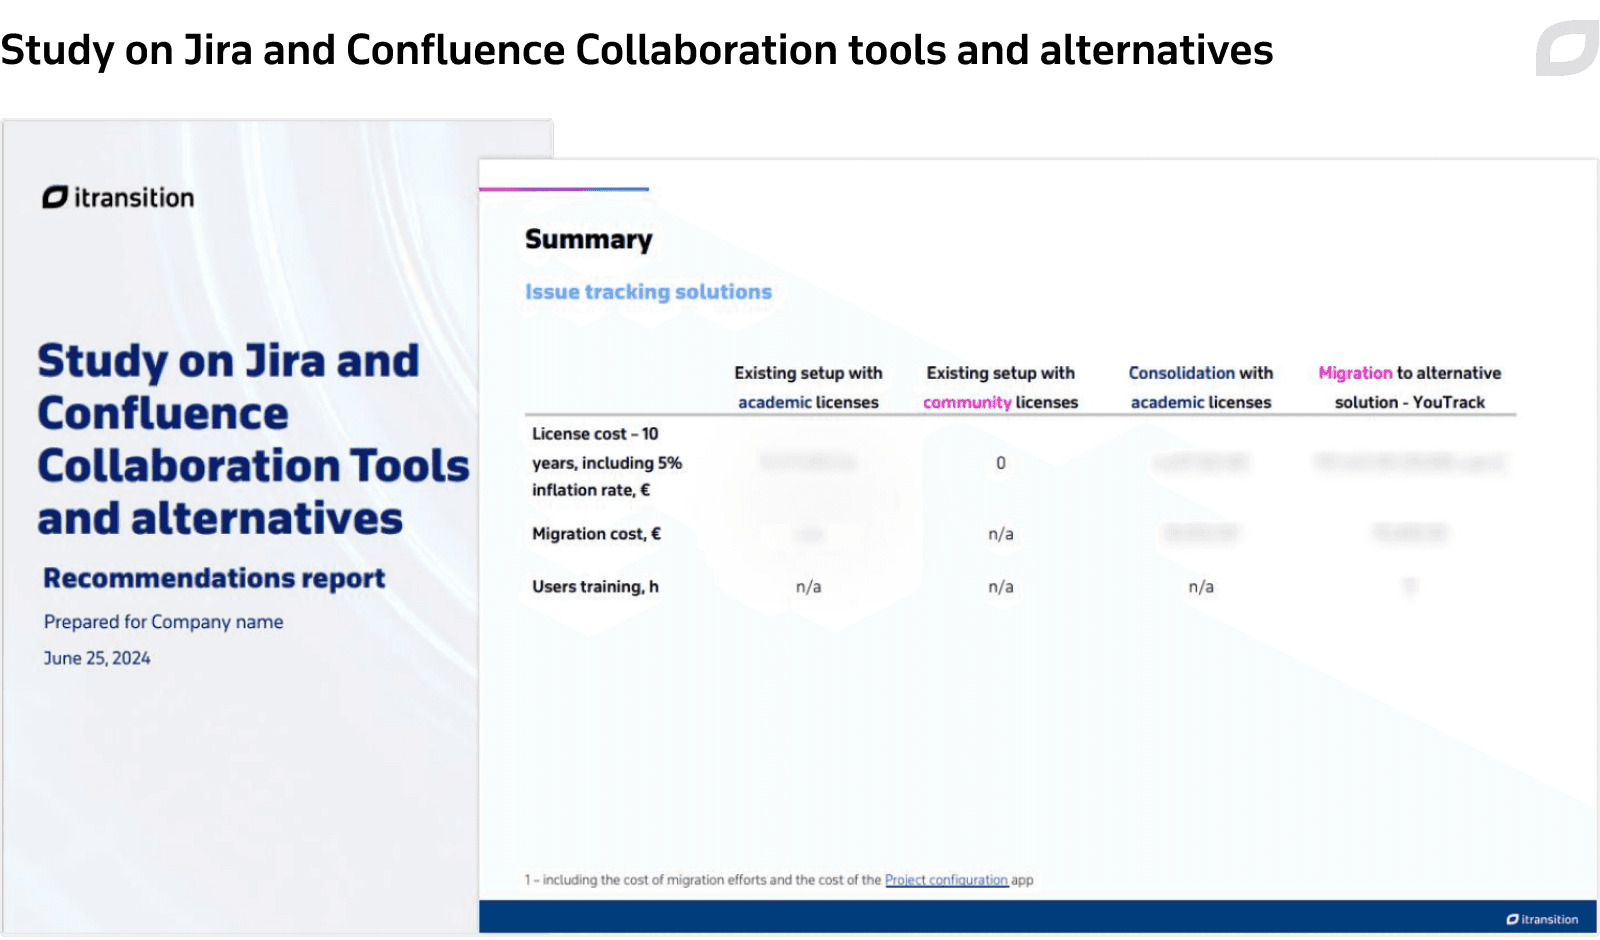Click the footnote text about migration efforts cost
The image size is (1600, 940).
(x=779, y=880)
